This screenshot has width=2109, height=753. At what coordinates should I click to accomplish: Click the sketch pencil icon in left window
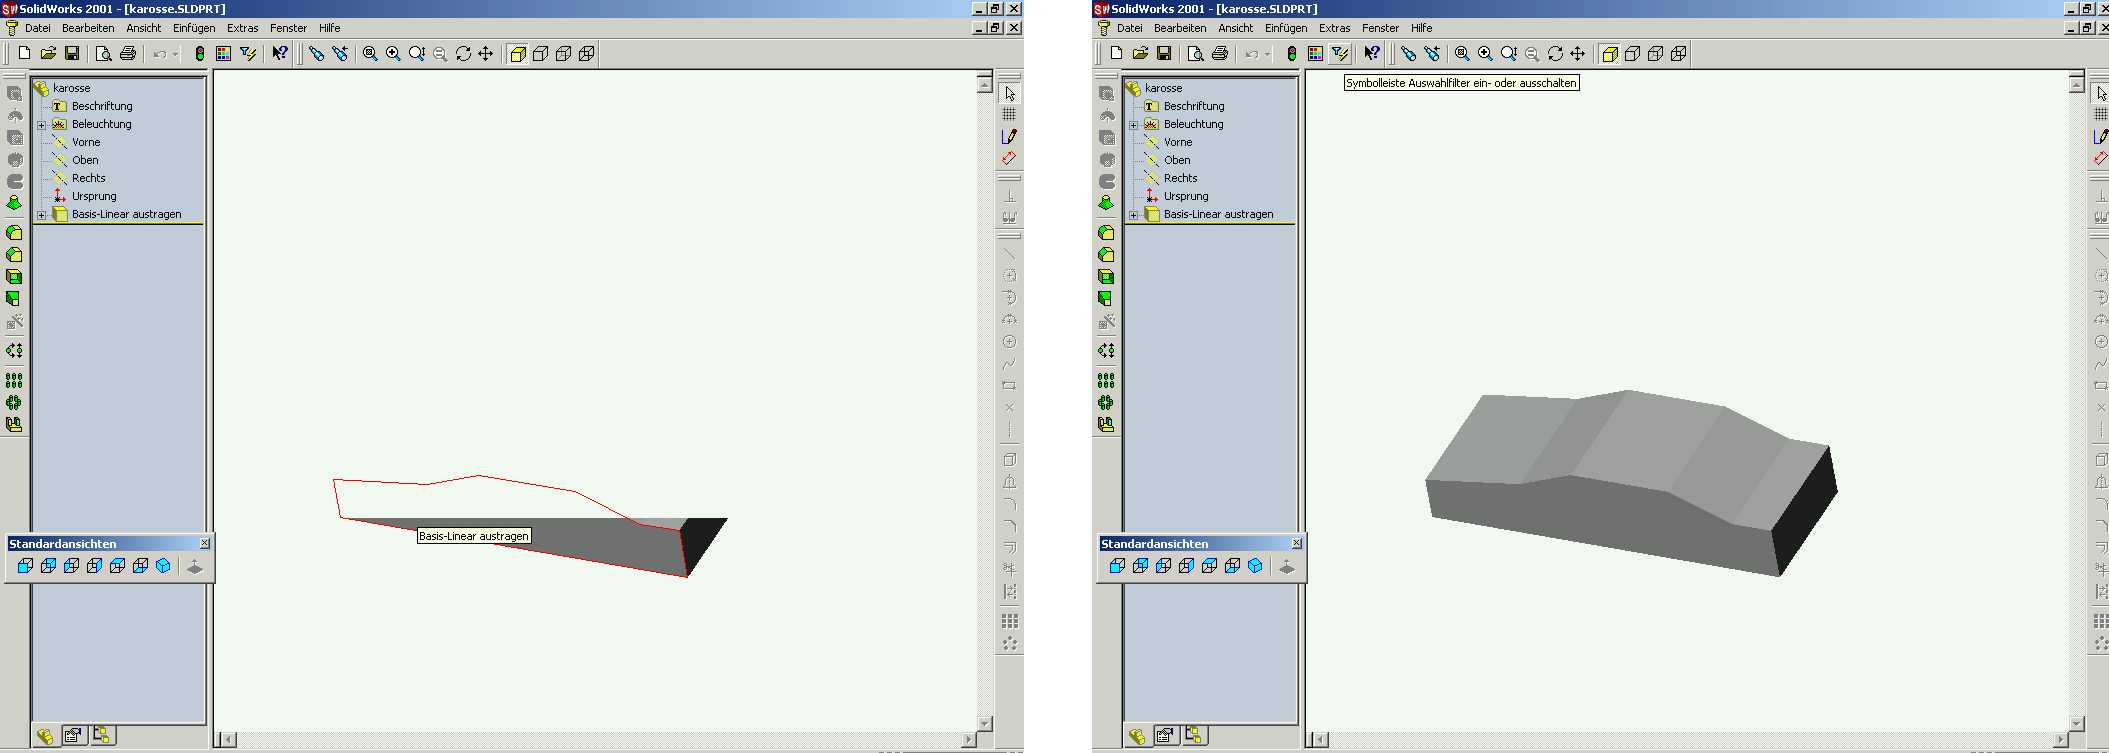tap(1010, 136)
